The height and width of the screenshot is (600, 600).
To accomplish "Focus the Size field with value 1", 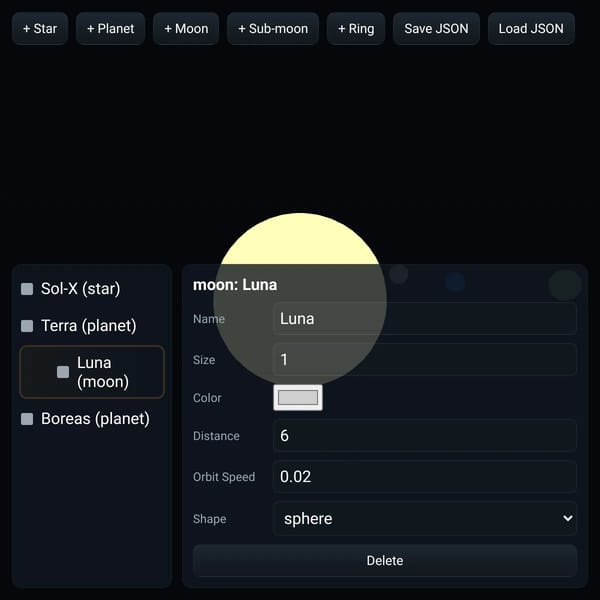I will [425, 359].
